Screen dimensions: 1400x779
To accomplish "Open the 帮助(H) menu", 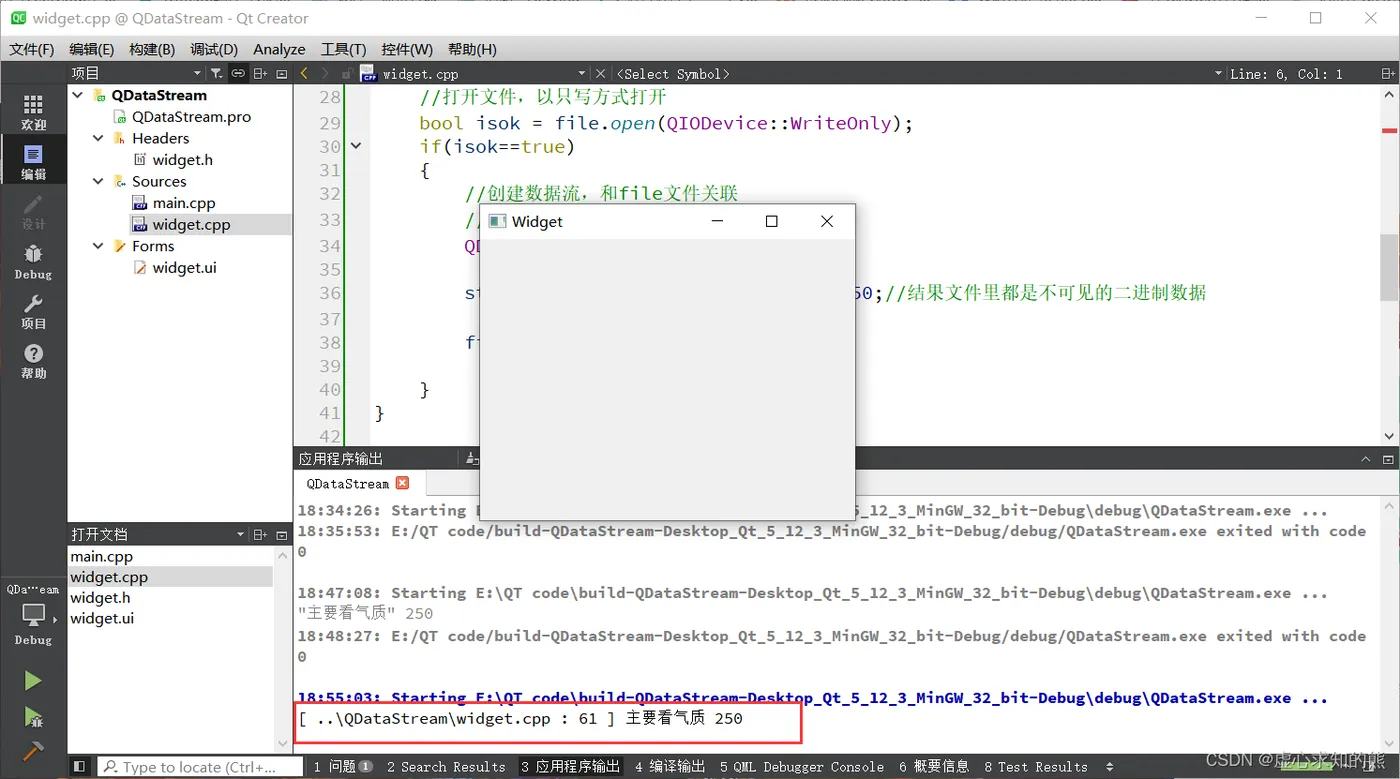I will 472,49.
